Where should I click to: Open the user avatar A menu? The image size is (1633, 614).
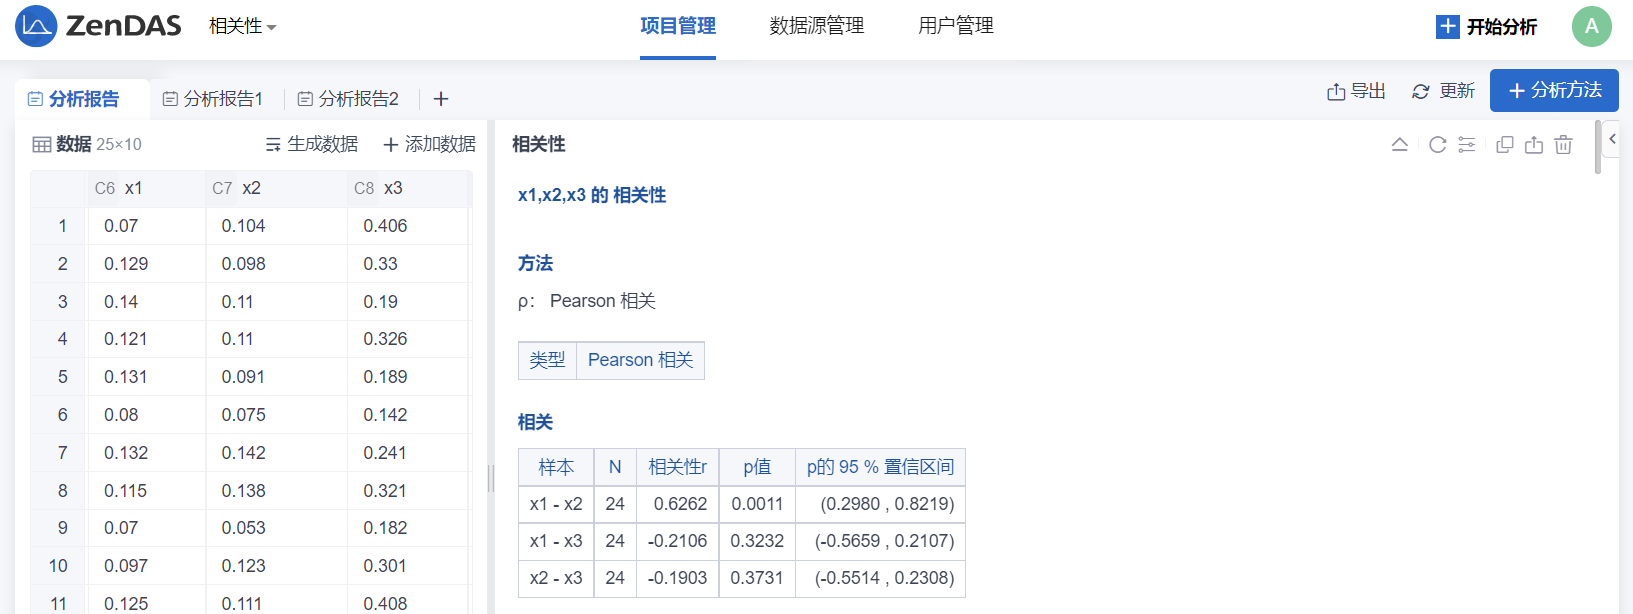click(1591, 27)
